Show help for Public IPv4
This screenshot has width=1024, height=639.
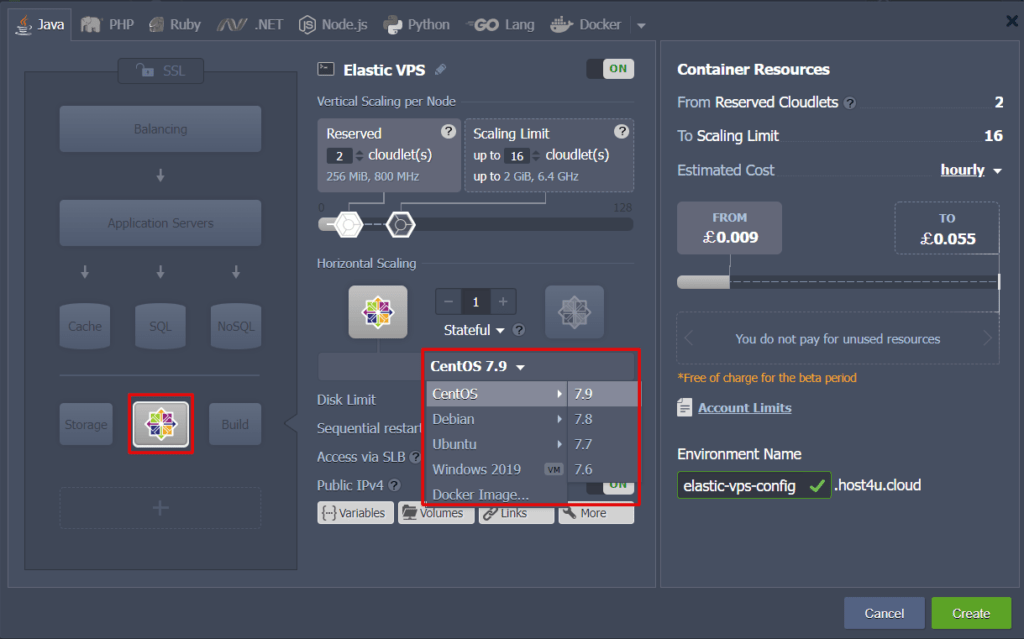click(394, 485)
